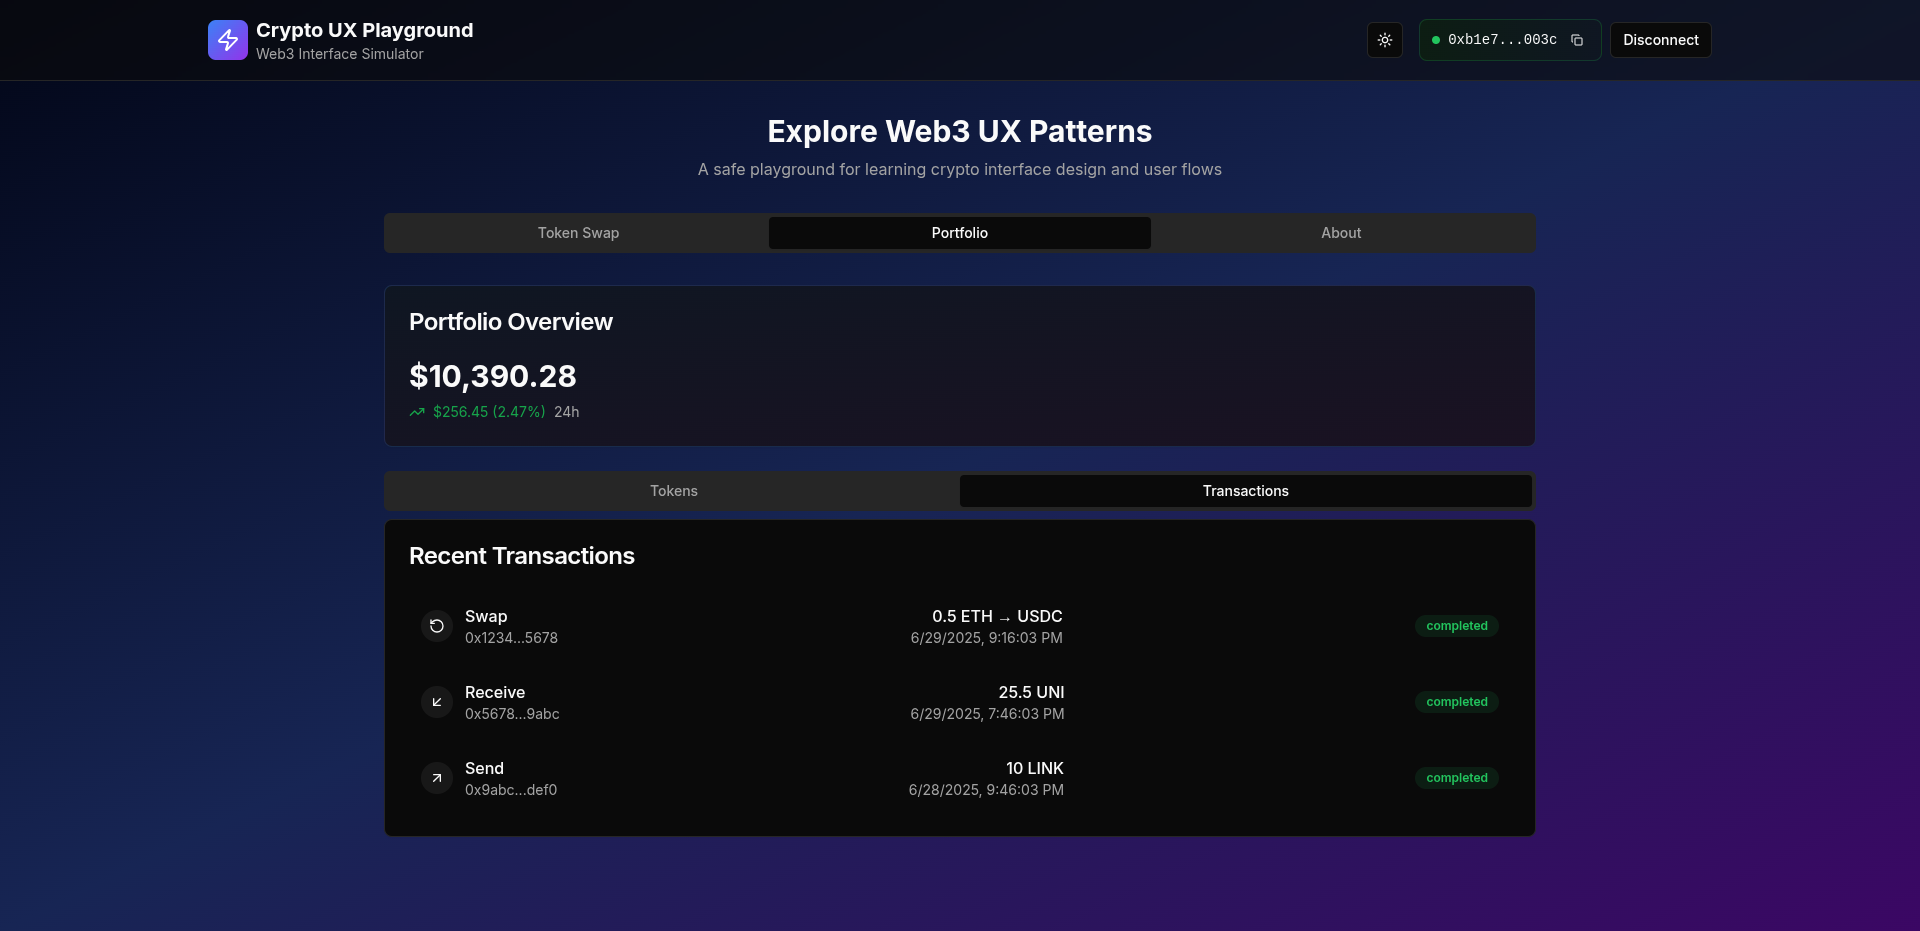This screenshot has width=1920, height=931.
Task: Select the Portfolio tab
Action: (960, 233)
